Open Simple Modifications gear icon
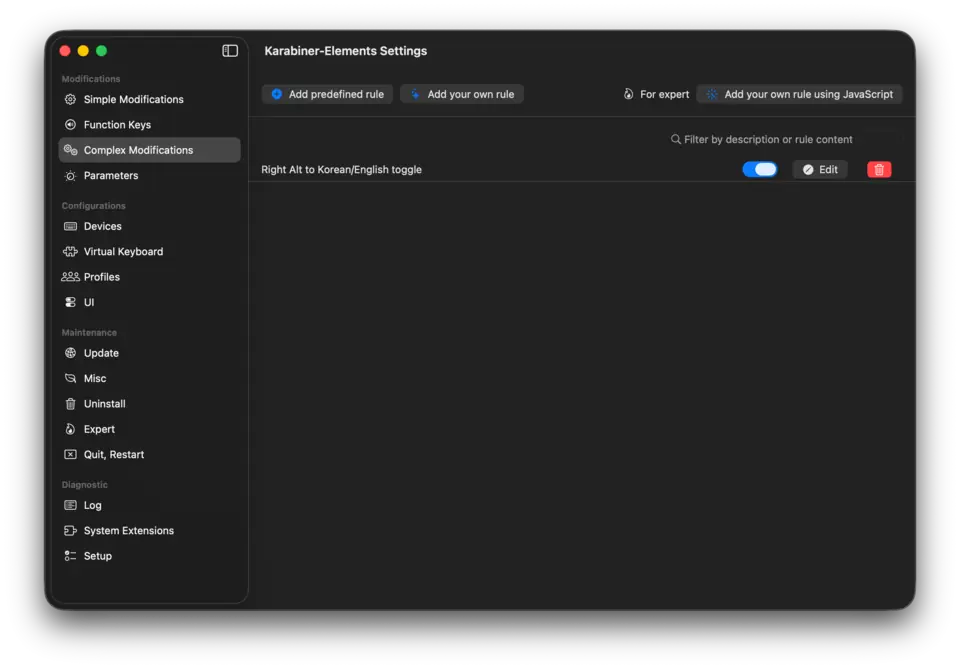 (70, 99)
